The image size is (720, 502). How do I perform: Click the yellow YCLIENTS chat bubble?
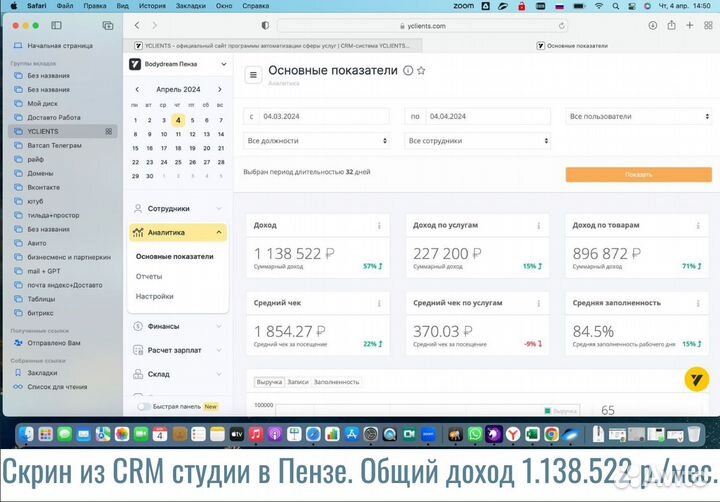coord(697,379)
